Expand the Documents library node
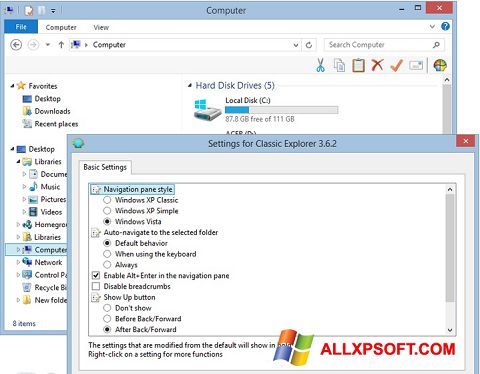Image resolution: width=480 pixels, height=374 pixels. [x=24, y=174]
